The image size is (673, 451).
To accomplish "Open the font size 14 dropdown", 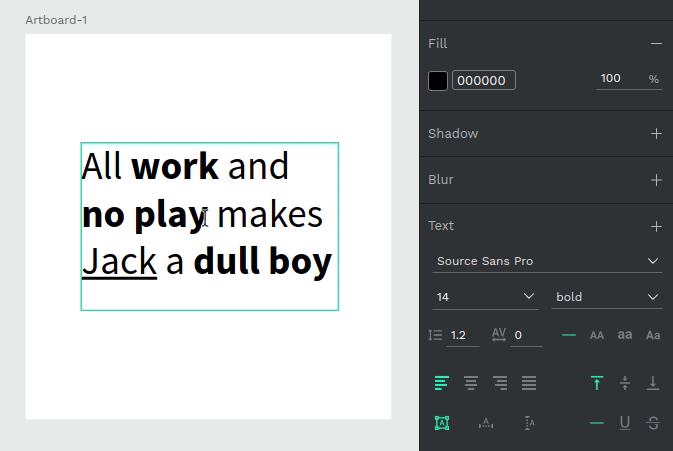I will click(486, 297).
